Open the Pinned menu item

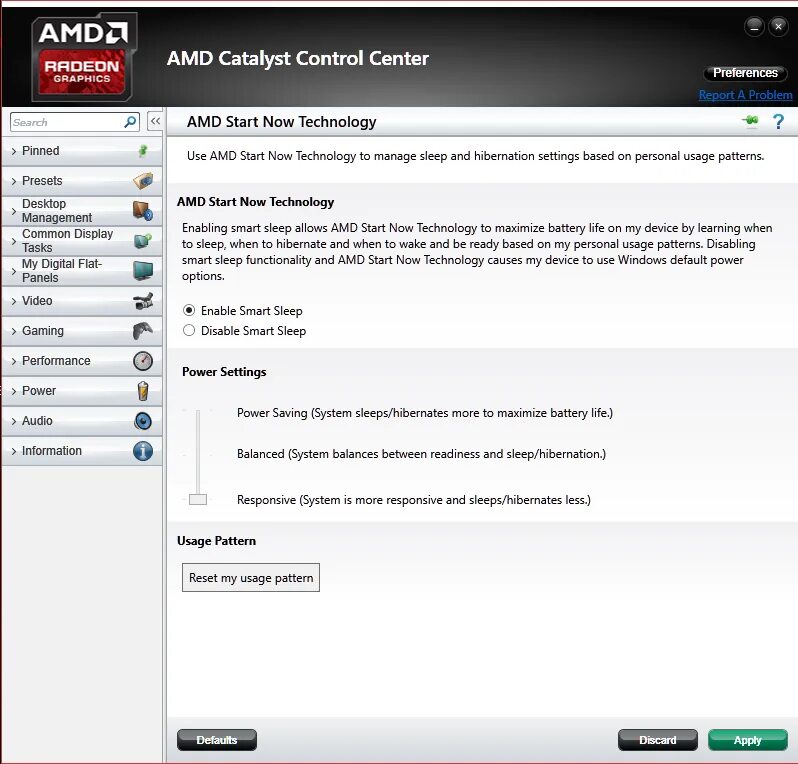(x=82, y=151)
